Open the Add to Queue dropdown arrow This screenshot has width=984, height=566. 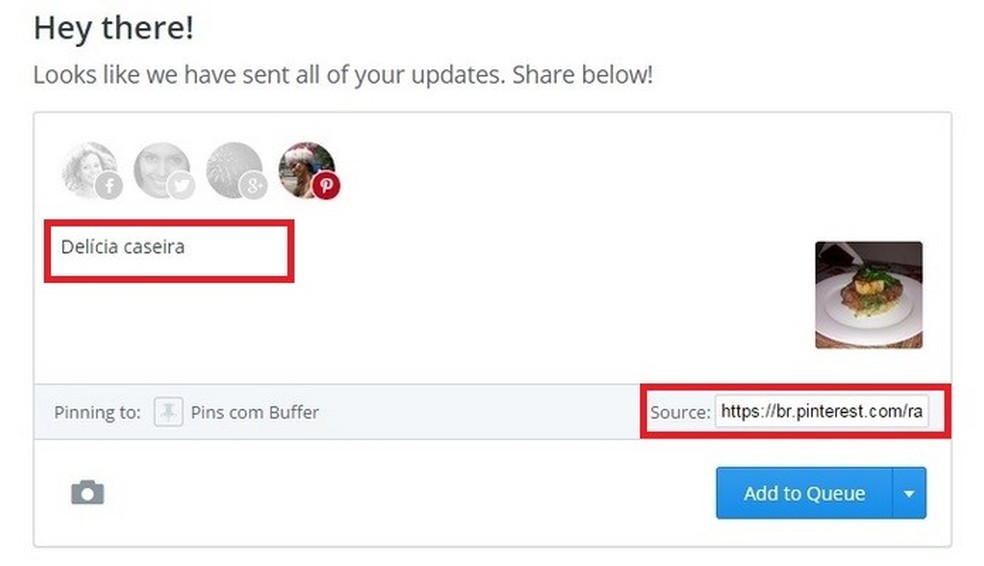tap(909, 493)
